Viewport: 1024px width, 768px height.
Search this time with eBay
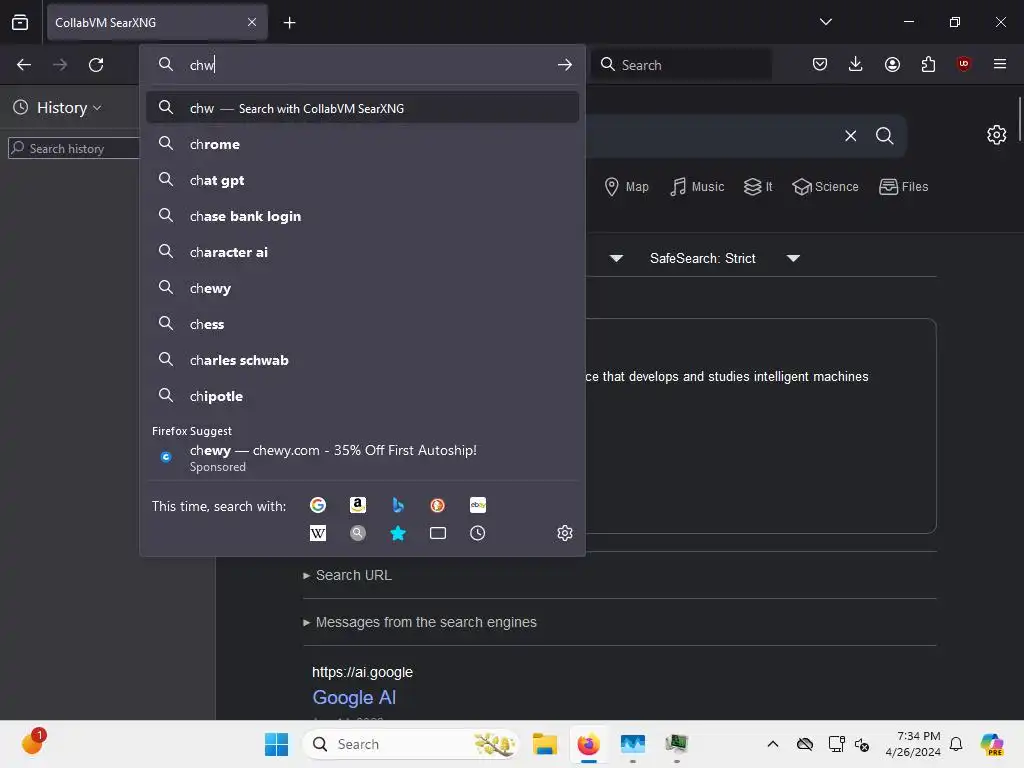click(478, 505)
